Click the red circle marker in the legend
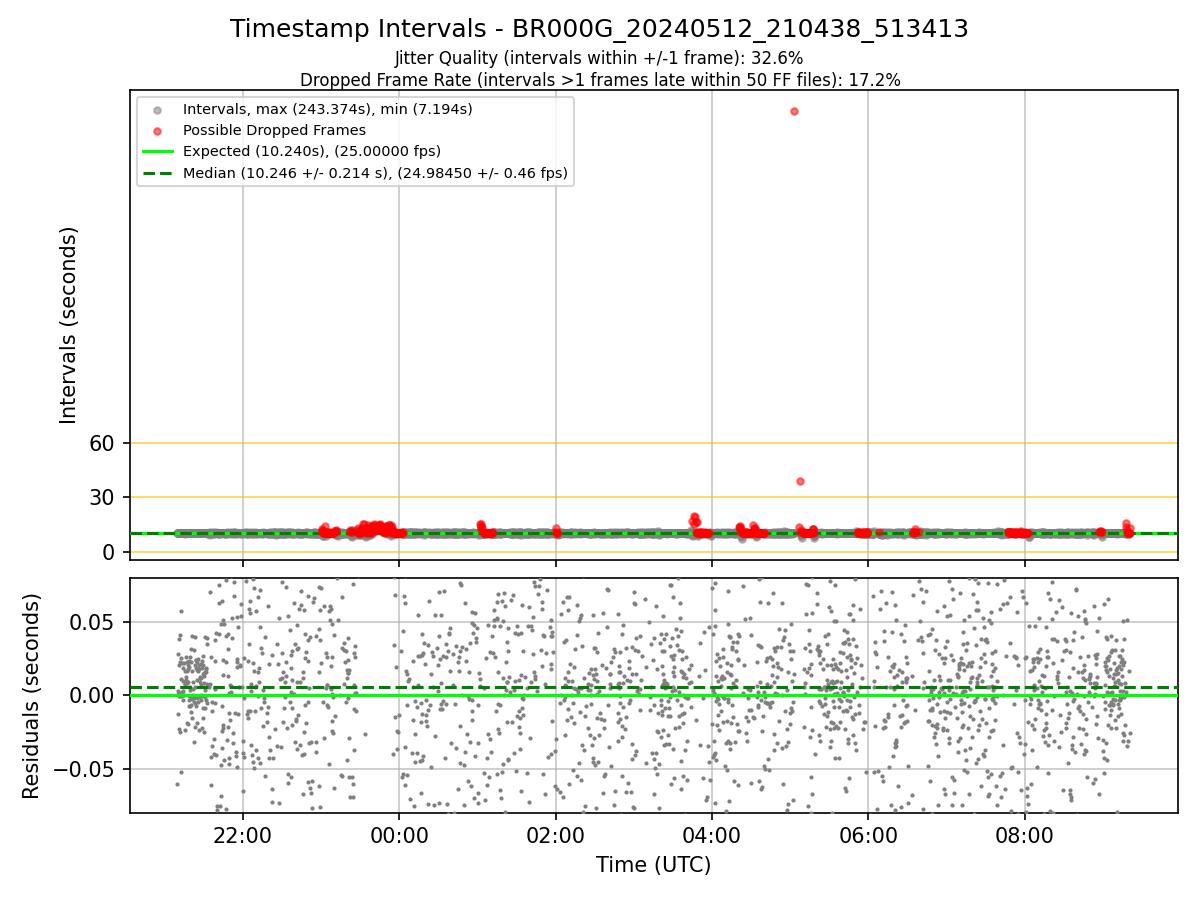 coord(157,130)
